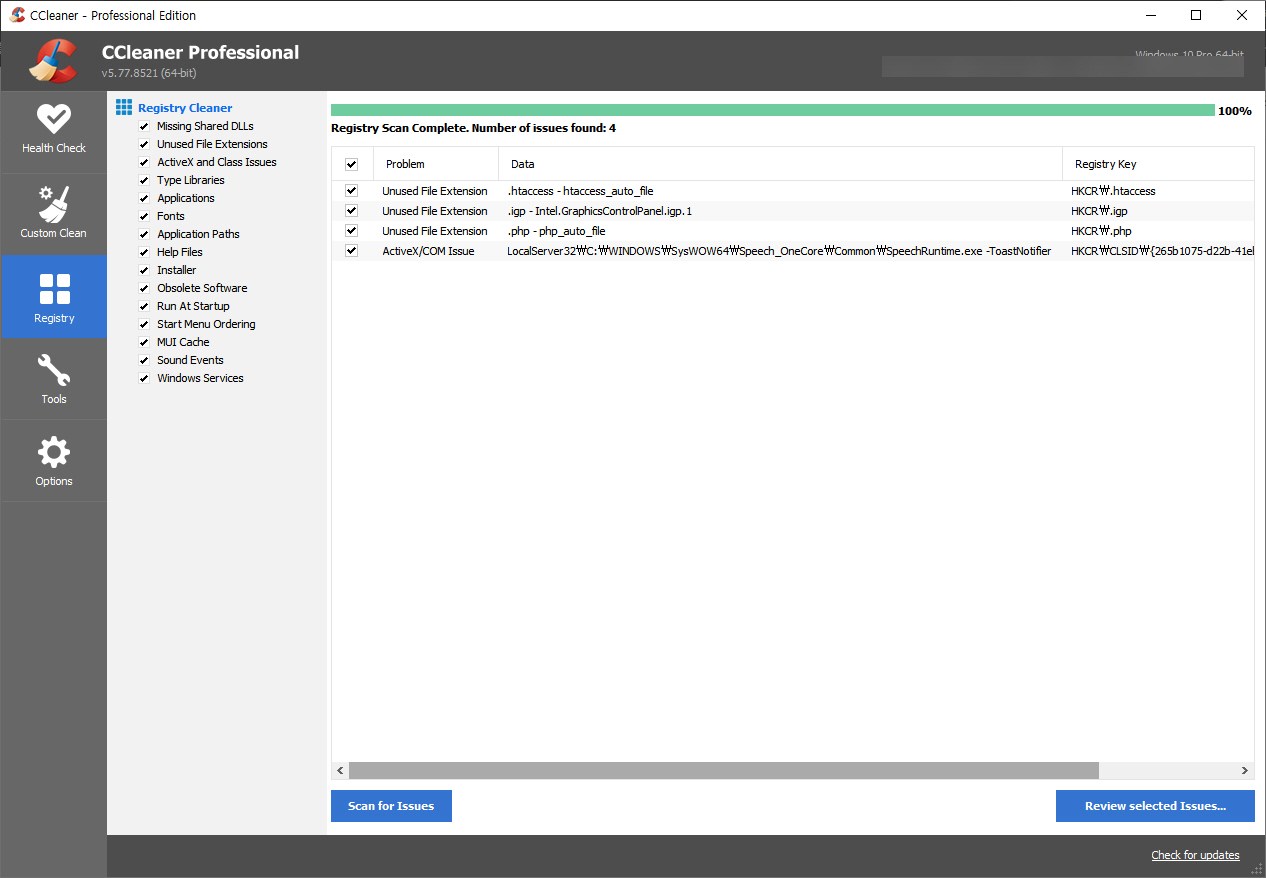
Task: Click the CCleaner title bar app icon
Action: pyautogui.click(x=18, y=15)
